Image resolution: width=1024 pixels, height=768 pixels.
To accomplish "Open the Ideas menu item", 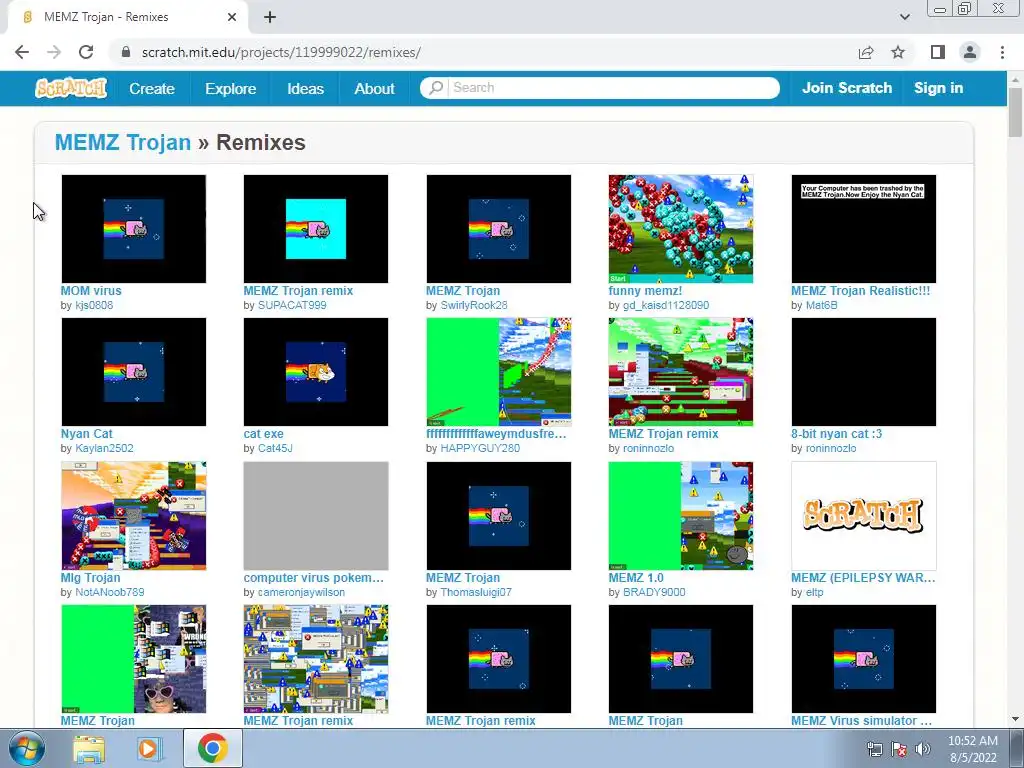I will pyautogui.click(x=306, y=88).
